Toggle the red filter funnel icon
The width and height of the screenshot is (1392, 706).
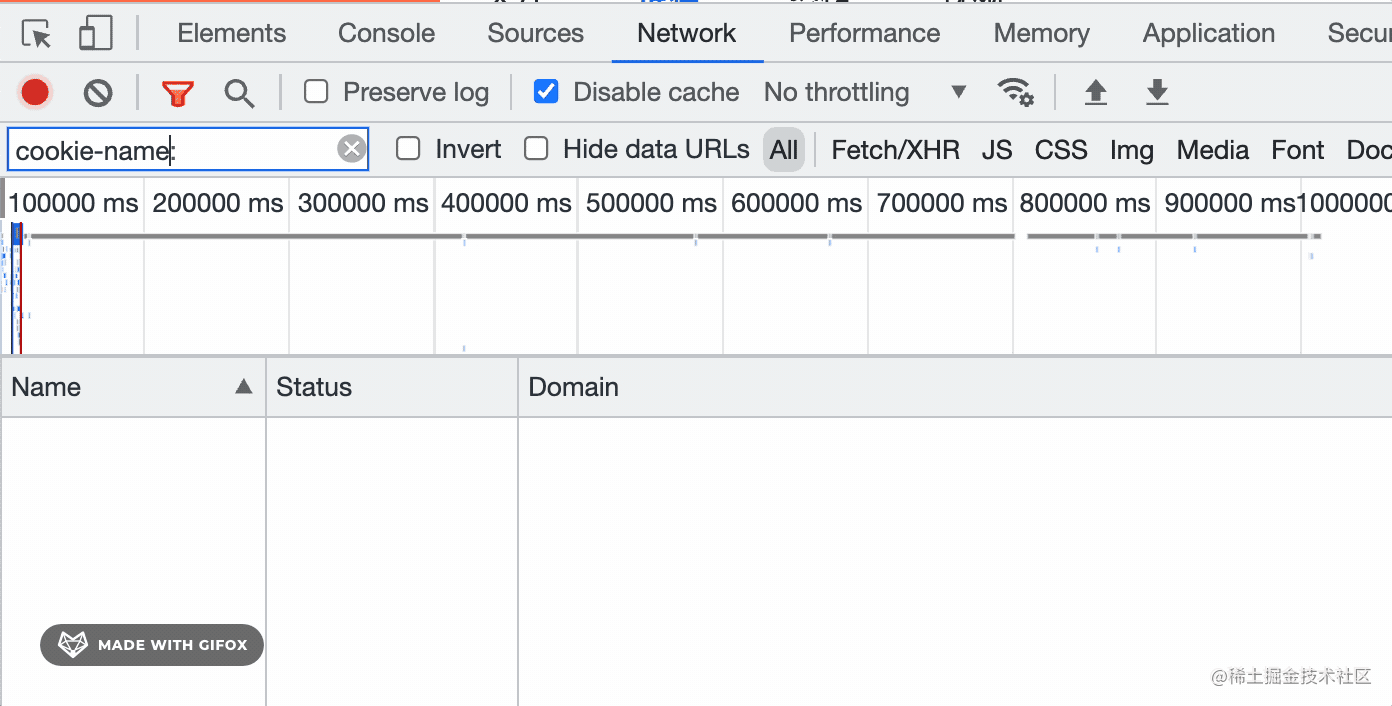click(178, 93)
